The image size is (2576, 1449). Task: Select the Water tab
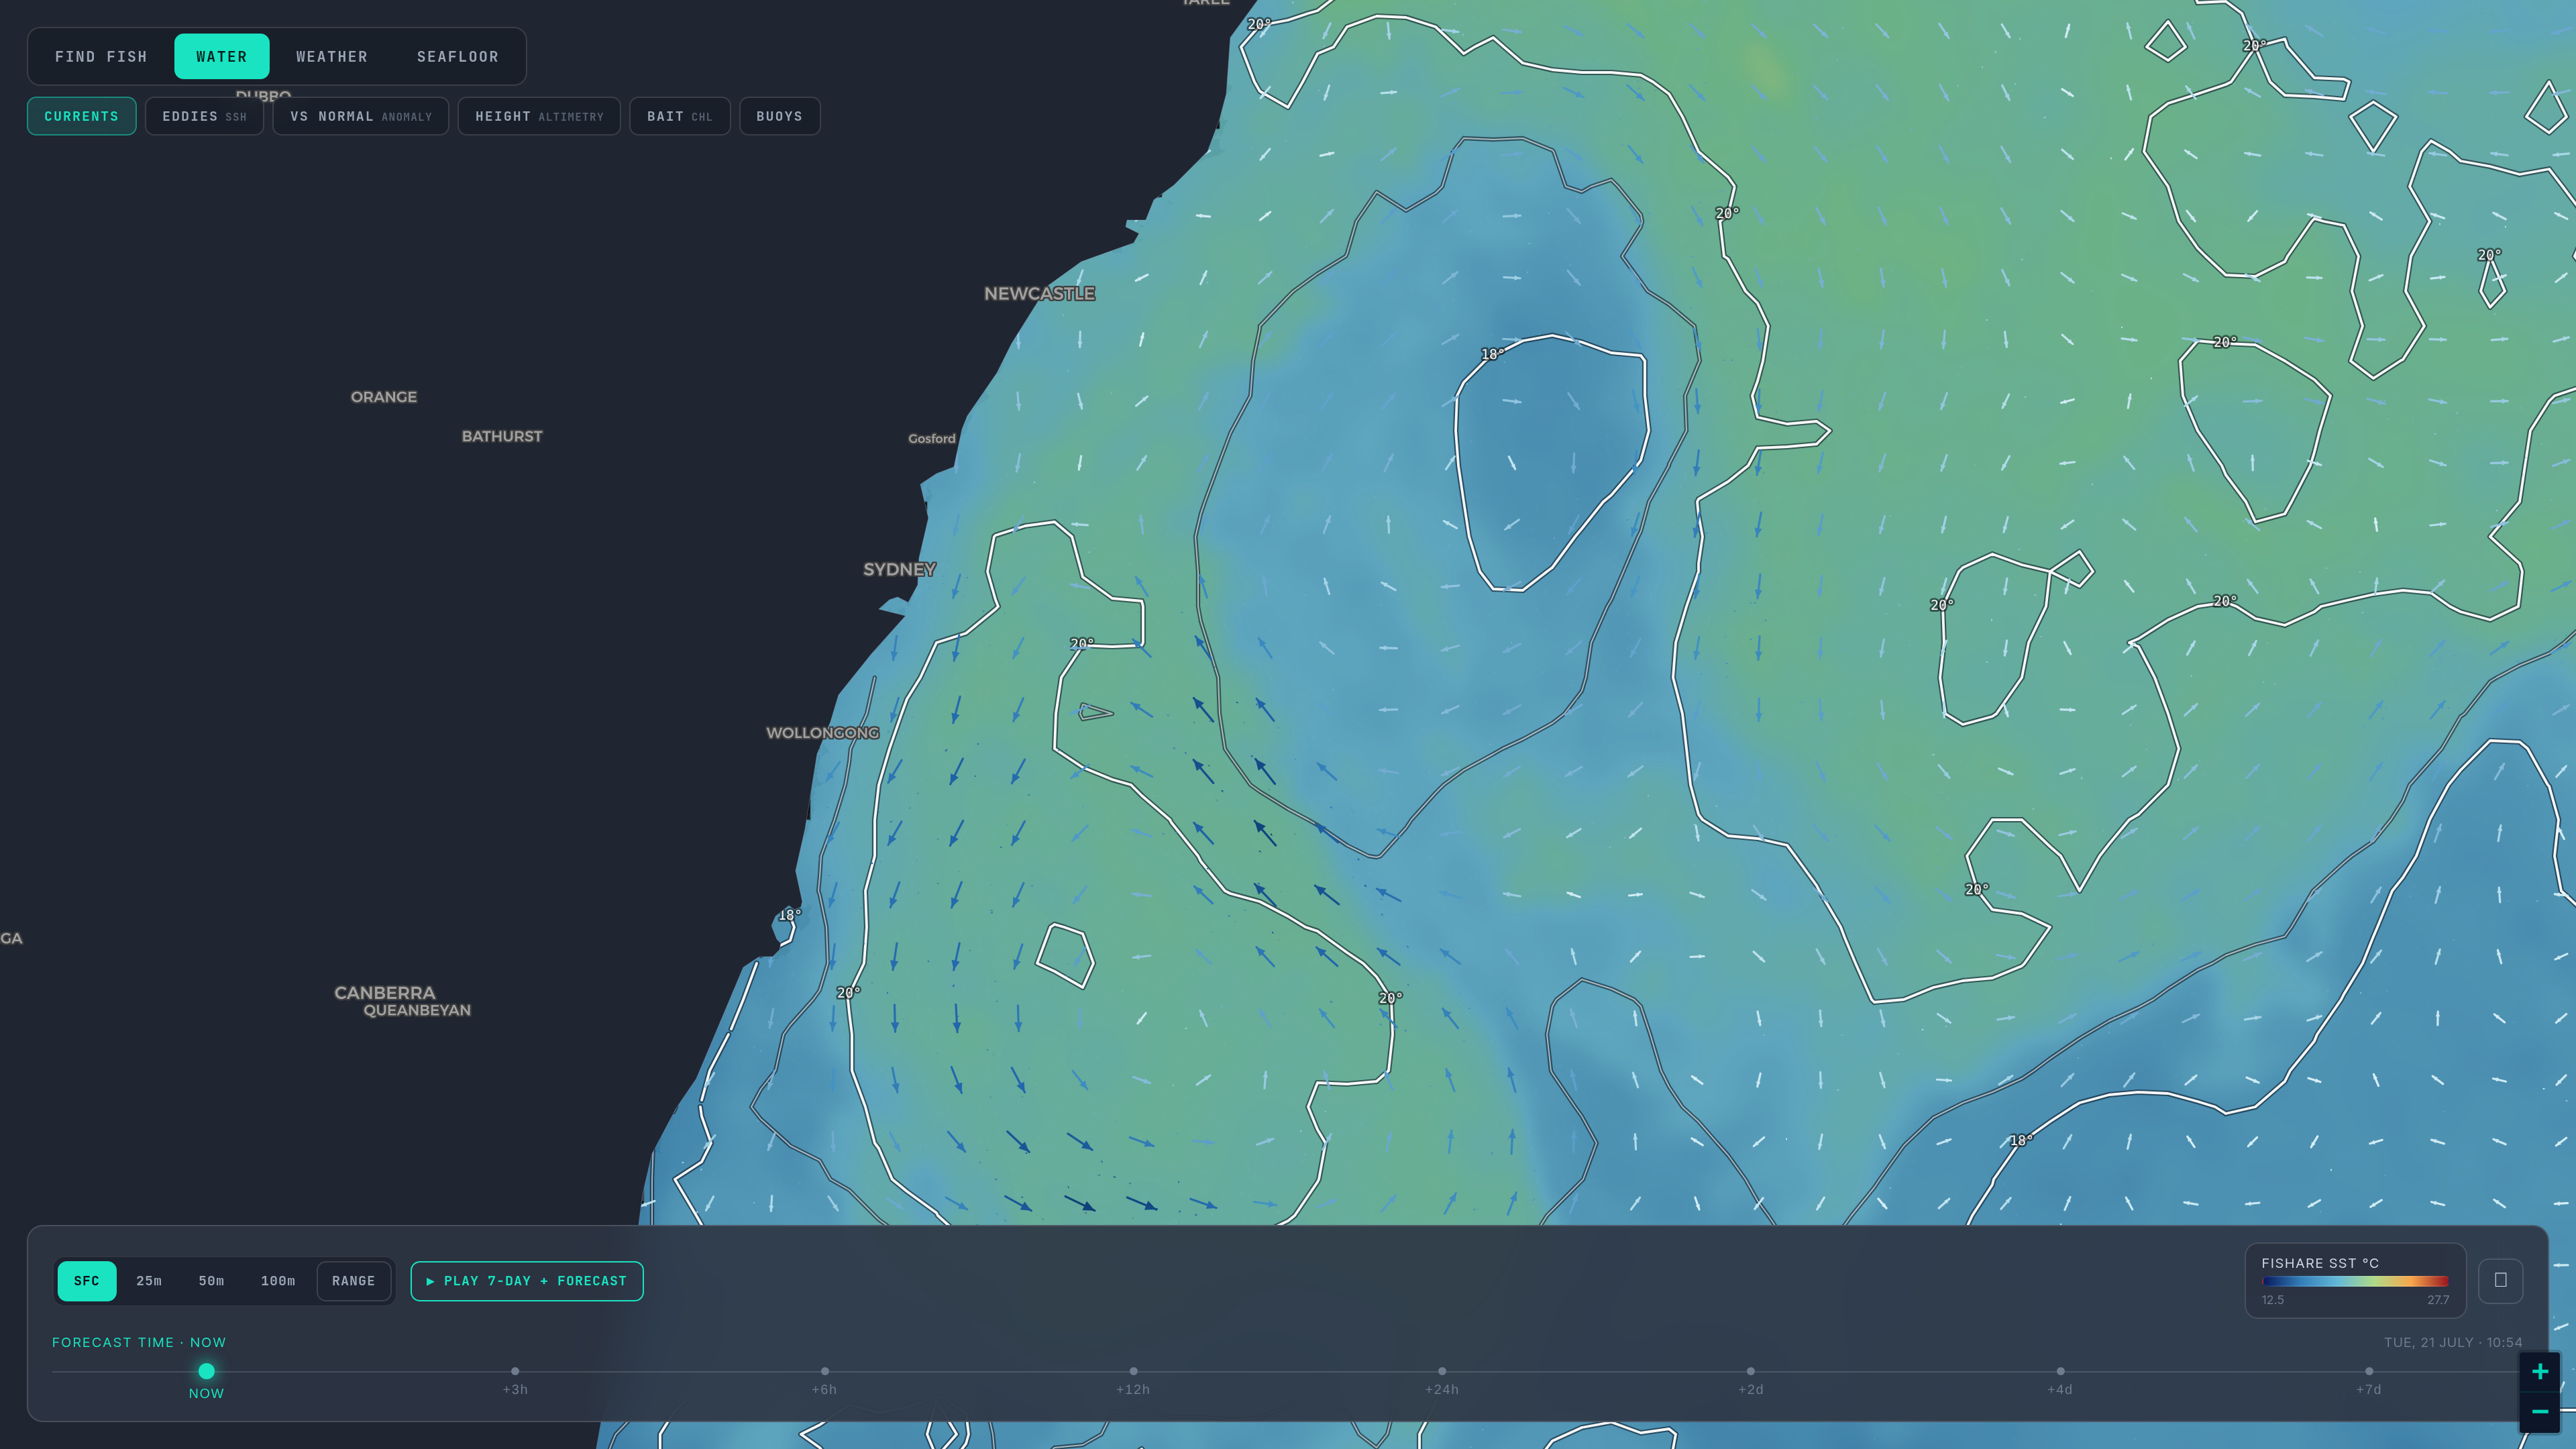[x=221, y=57]
